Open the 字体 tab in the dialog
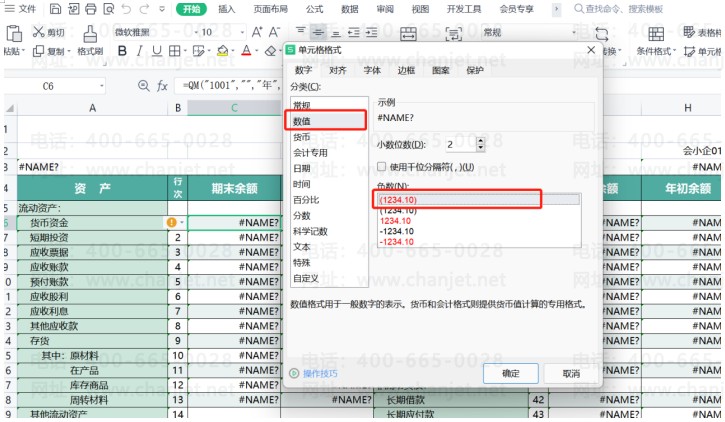Screen dimensions: 725x422 coord(372,70)
